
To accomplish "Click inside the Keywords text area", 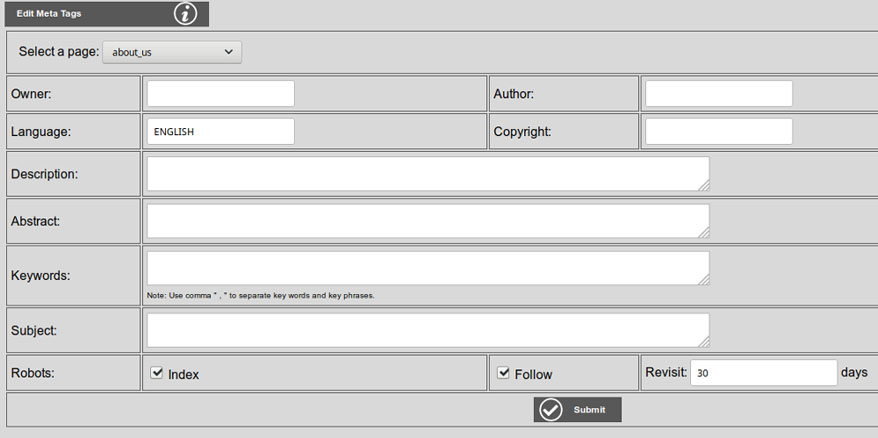I will click(427, 268).
